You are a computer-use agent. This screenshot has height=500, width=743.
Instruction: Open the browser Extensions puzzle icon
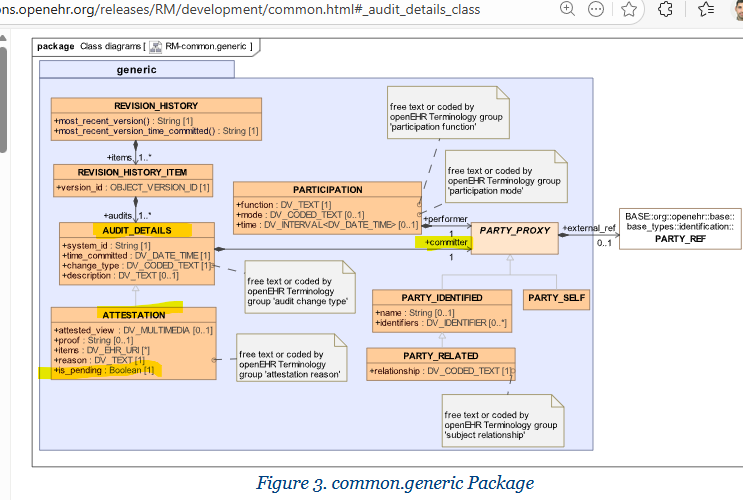pyautogui.click(x=667, y=10)
